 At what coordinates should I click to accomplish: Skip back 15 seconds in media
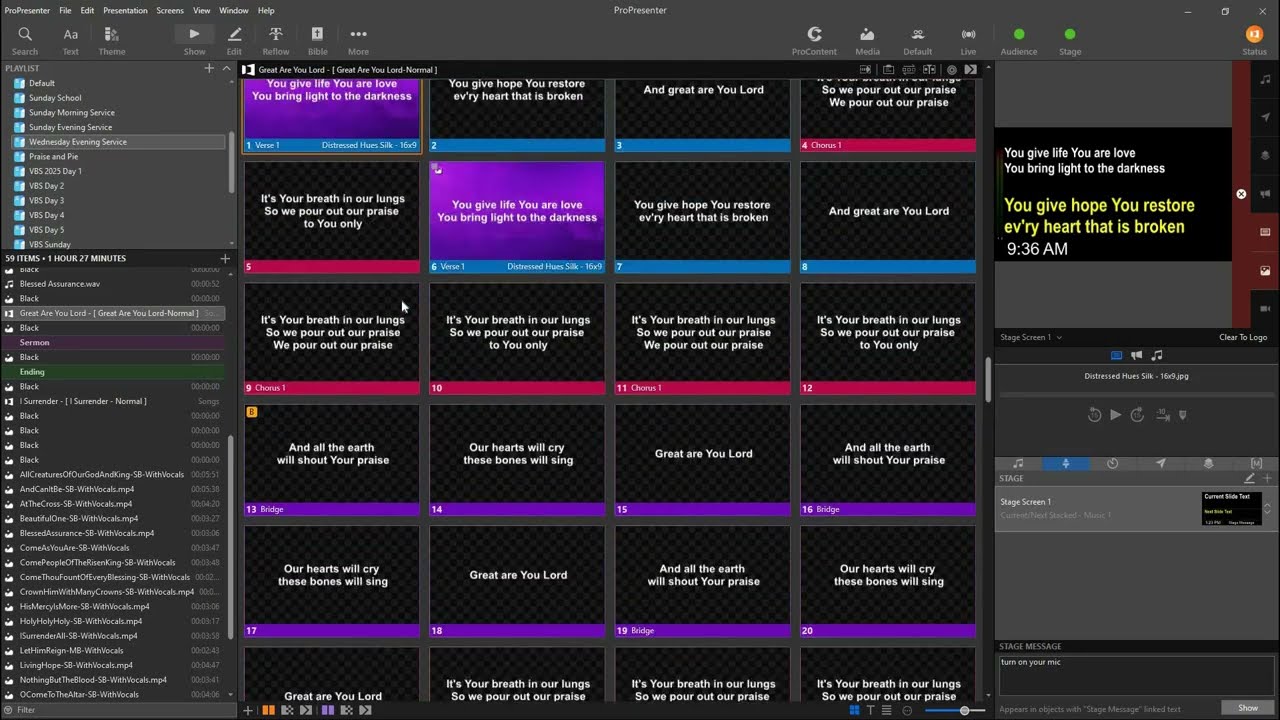1094,415
